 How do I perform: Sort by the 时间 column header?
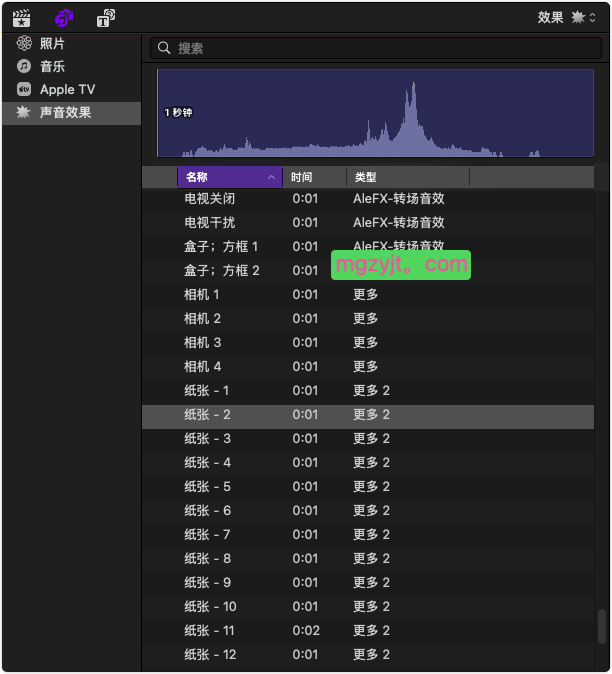(x=315, y=177)
